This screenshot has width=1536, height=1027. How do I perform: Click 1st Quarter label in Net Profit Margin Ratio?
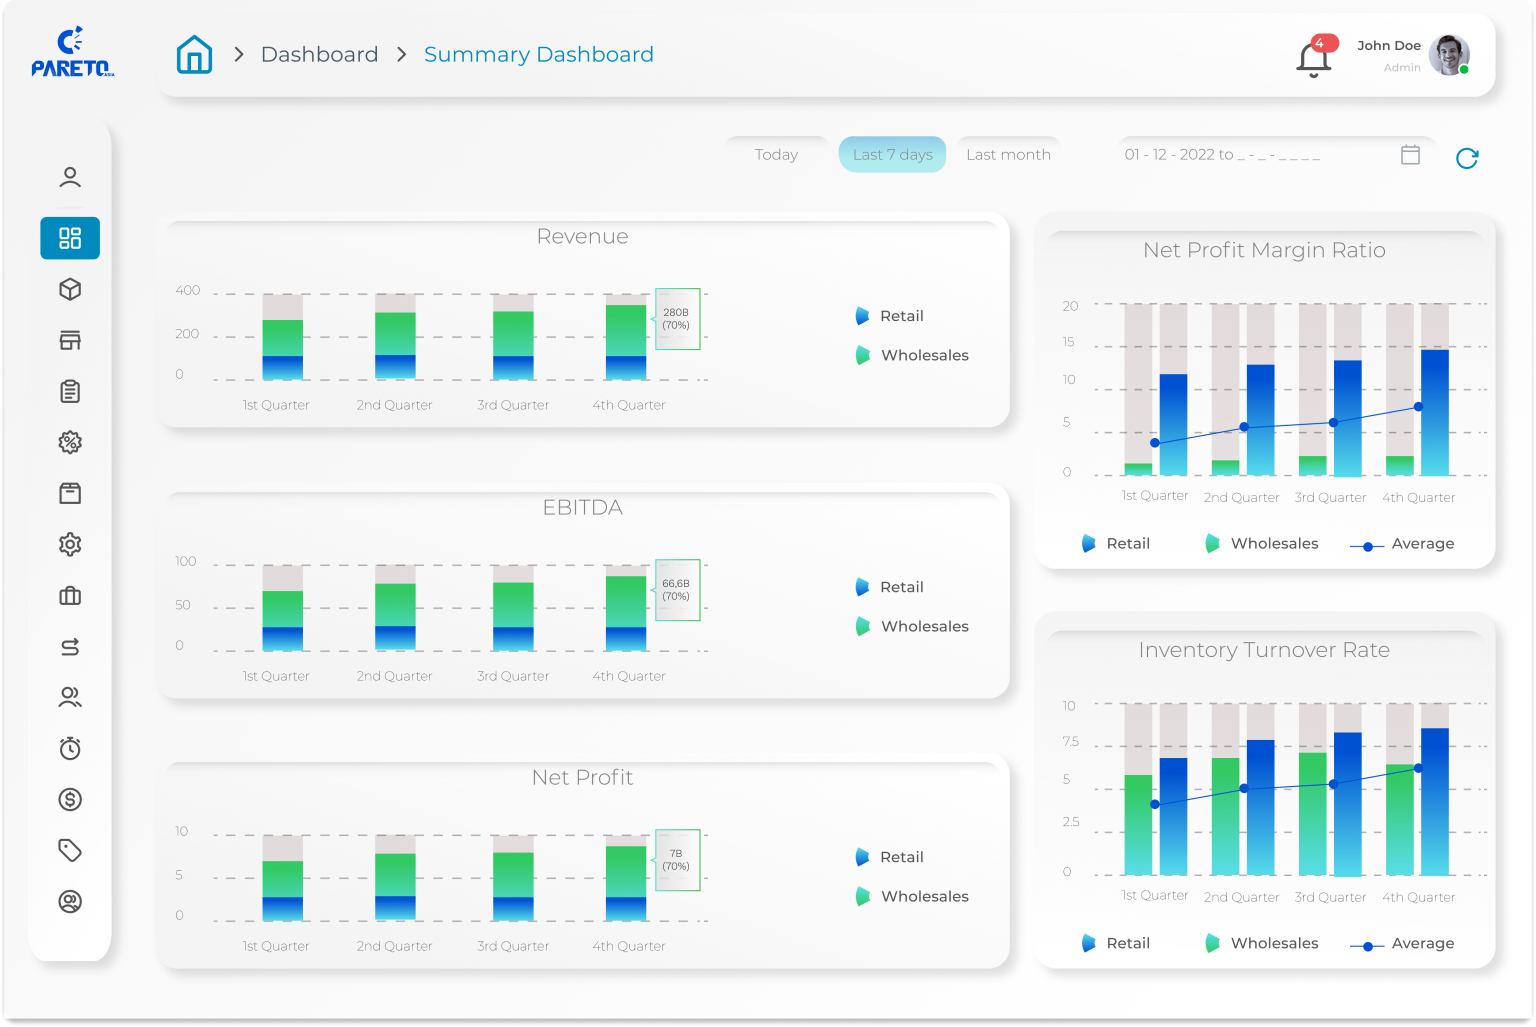pyautogui.click(x=1155, y=496)
